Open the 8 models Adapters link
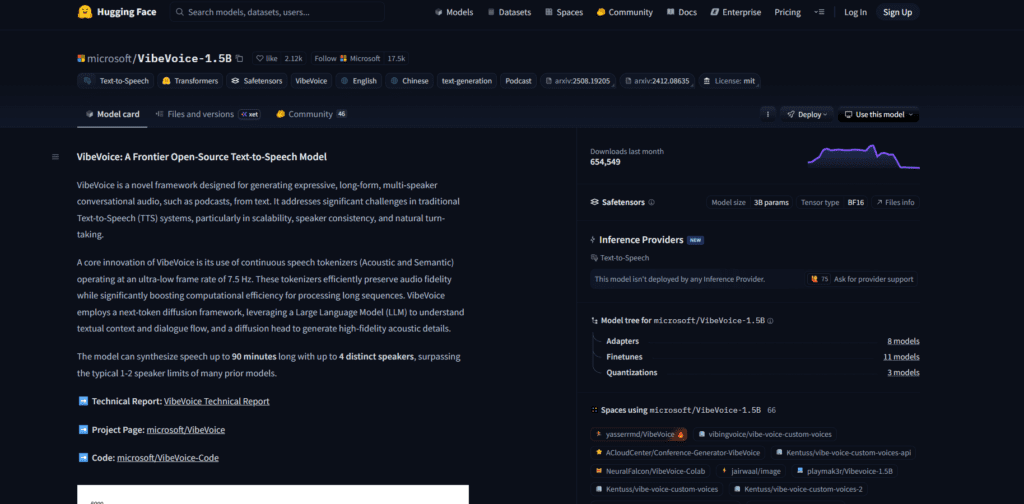1024x504 pixels. pos(903,341)
